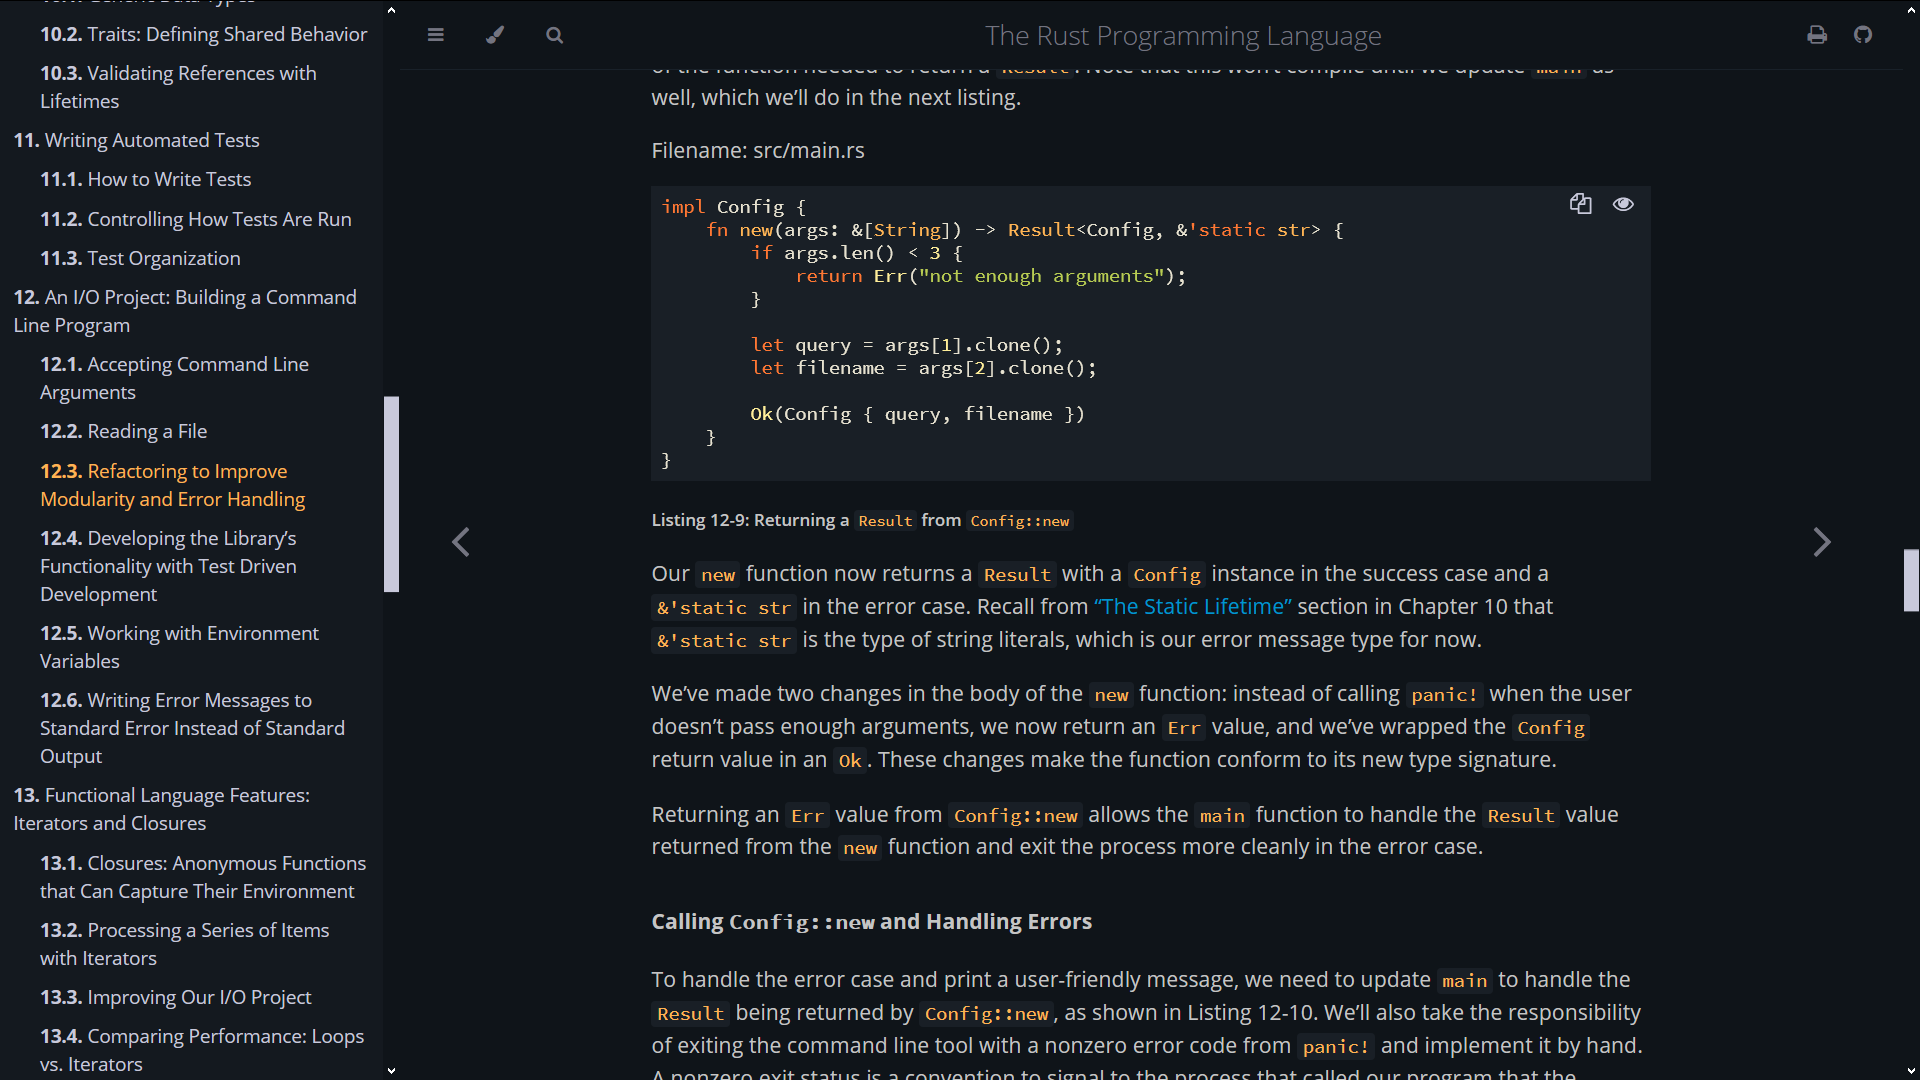Image resolution: width=1920 pixels, height=1080 pixels.
Task: Click the Listing 12-9 caption text
Action: [x=861, y=520]
